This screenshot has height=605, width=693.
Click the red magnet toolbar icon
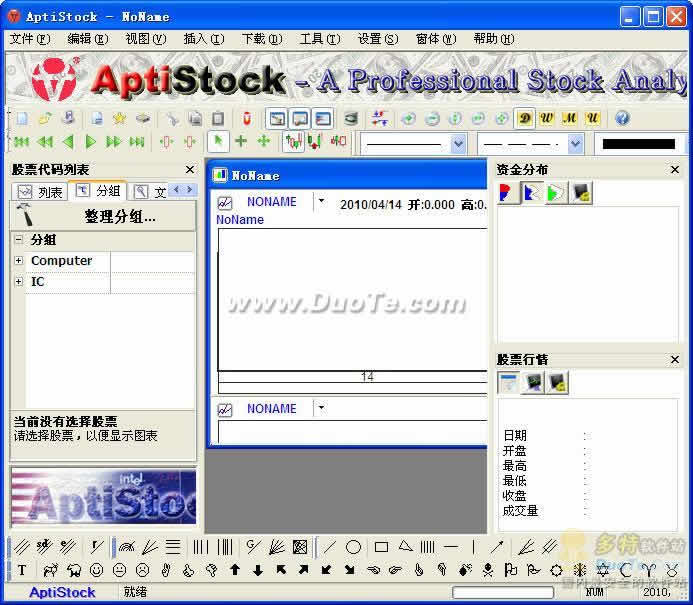click(x=247, y=118)
